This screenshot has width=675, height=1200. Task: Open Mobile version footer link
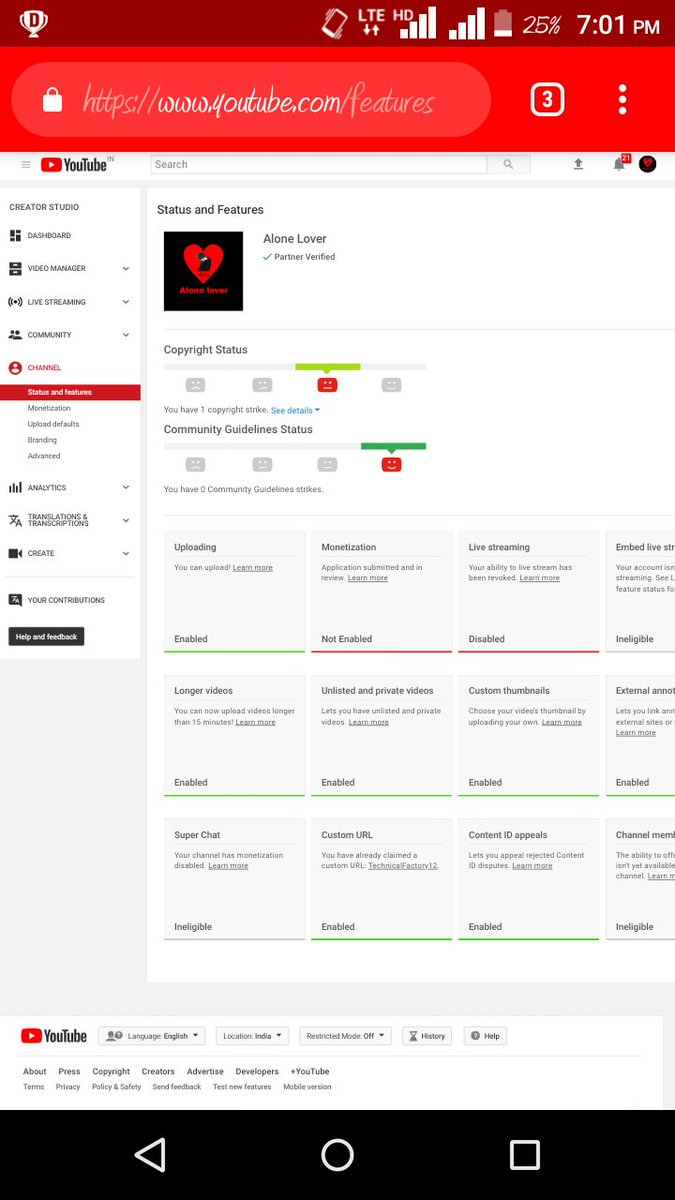click(x=307, y=1087)
